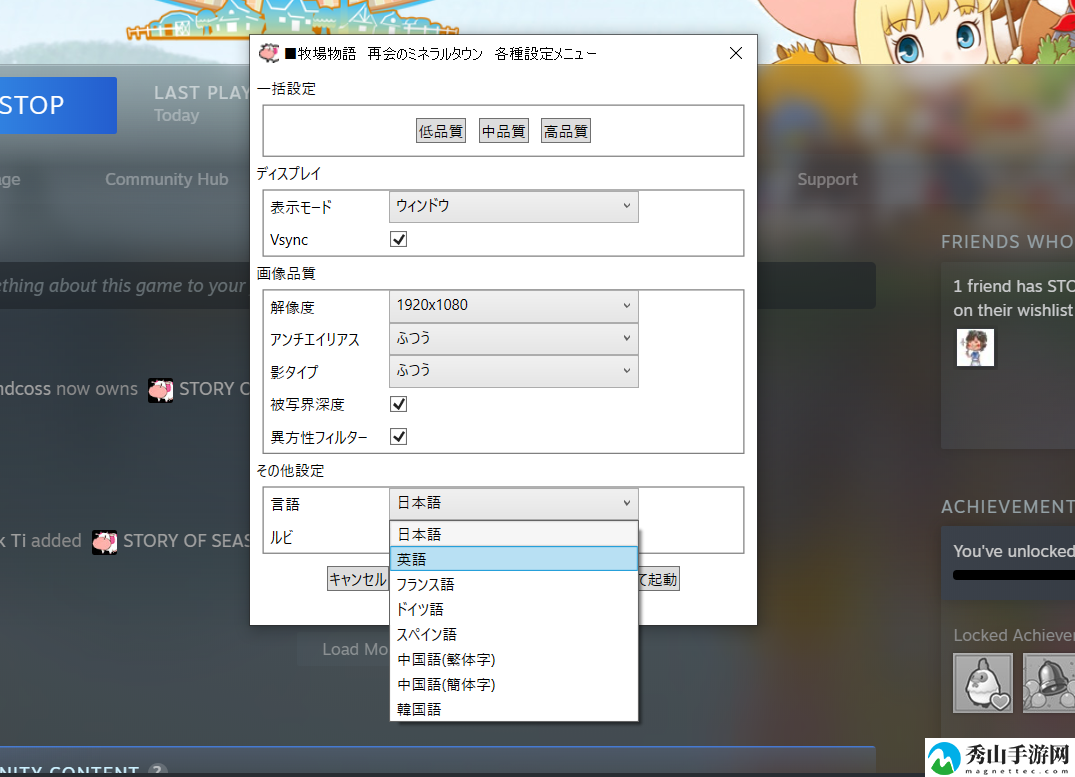Apply the 低品質 preset button
1075x777 pixels.
[x=441, y=131]
